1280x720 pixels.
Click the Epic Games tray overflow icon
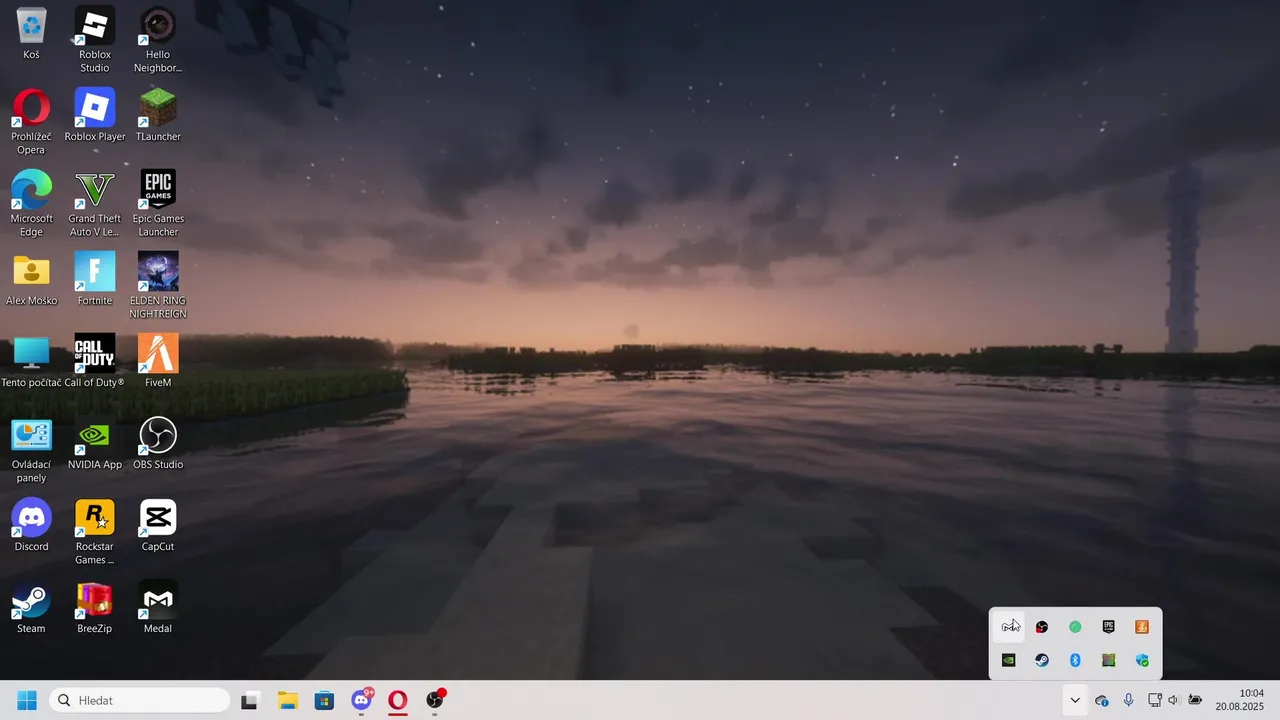tap(1108, 627)
